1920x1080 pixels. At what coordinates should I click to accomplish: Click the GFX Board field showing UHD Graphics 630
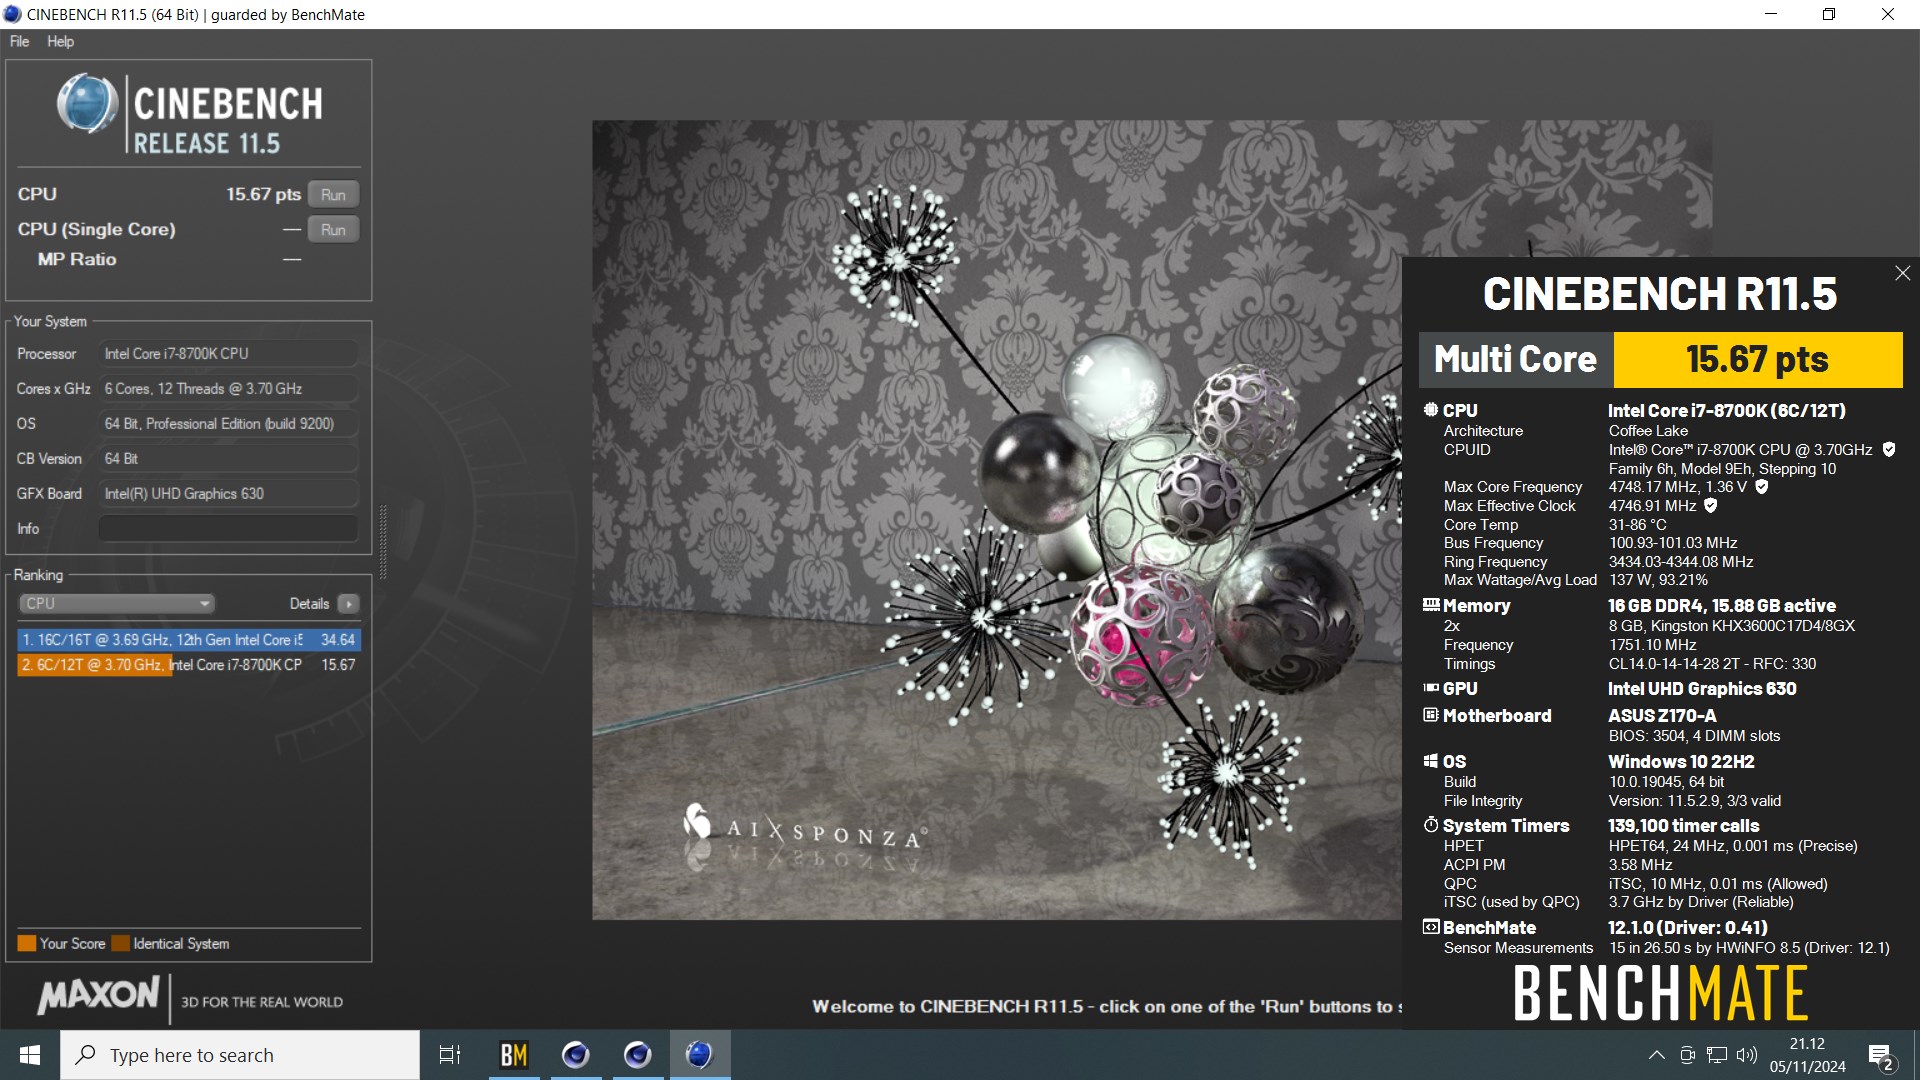click(228, 494)
